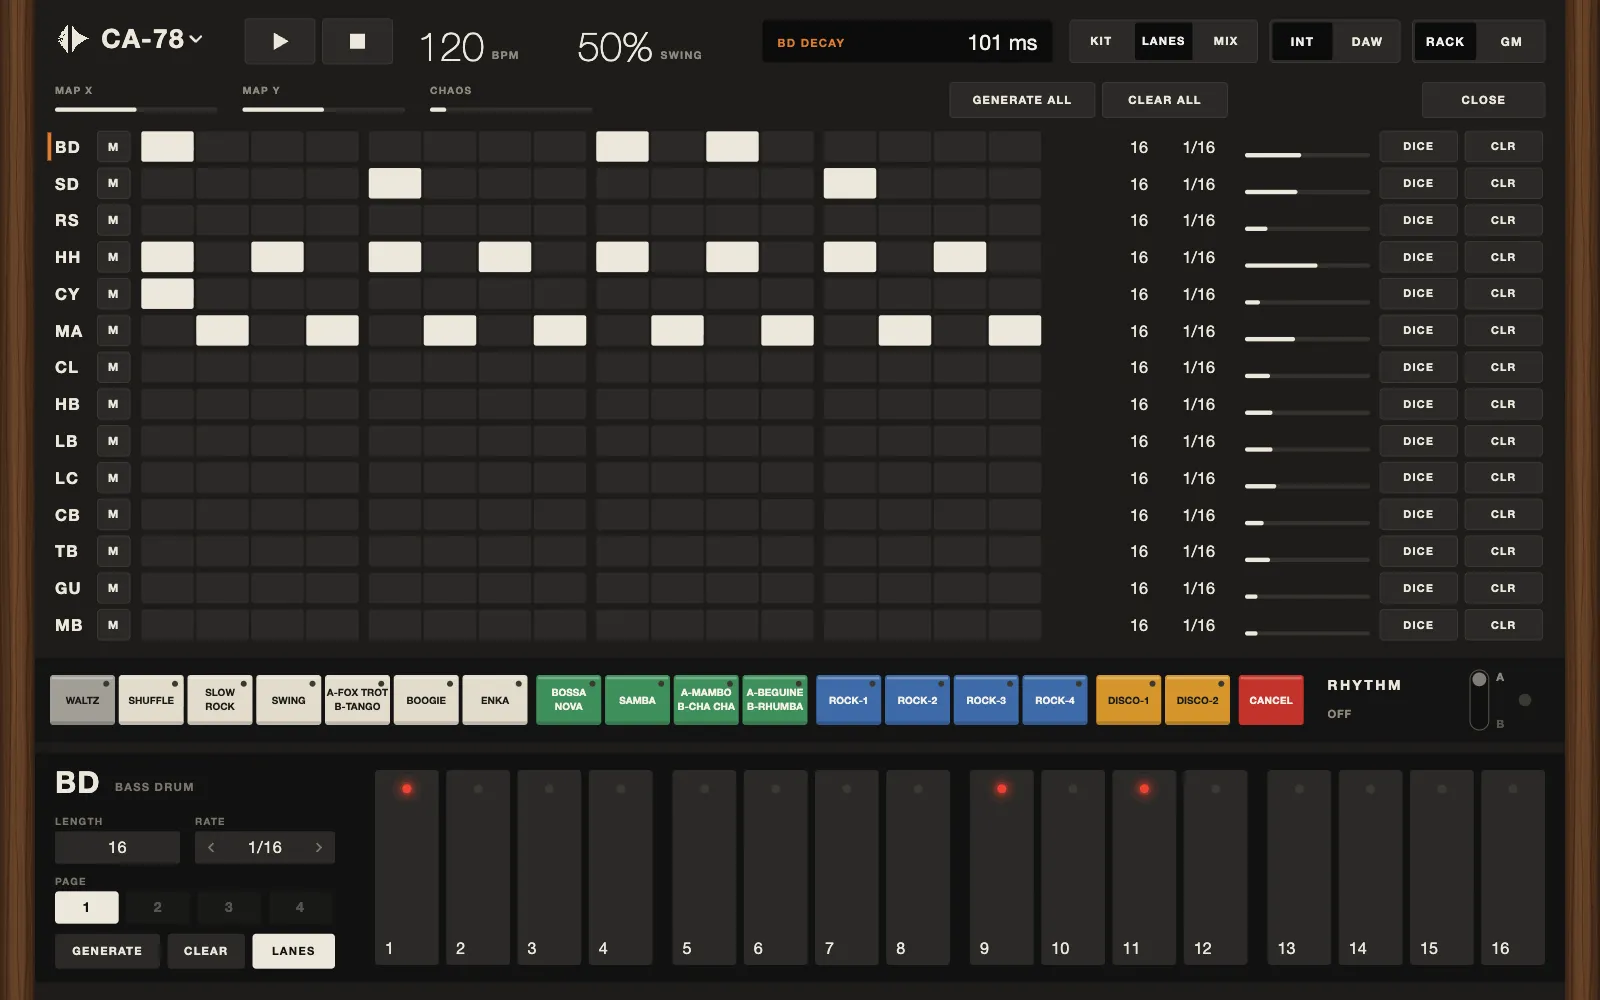Choose the ROCK-1 rhythm preset
The width and height of the screenshot is (1600, 1000).
848,700
